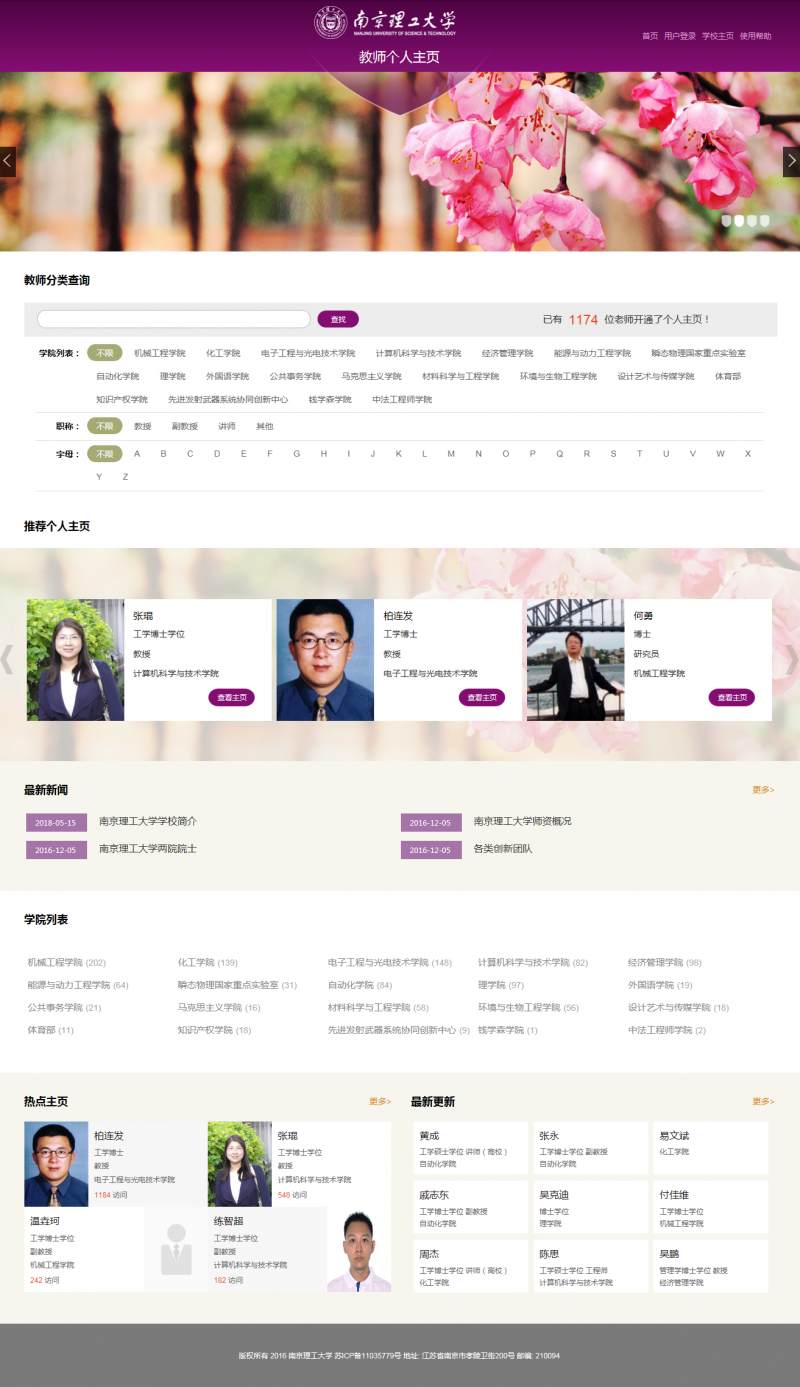Click the Nanjing University logo emblem

click(x=332, y=23)
